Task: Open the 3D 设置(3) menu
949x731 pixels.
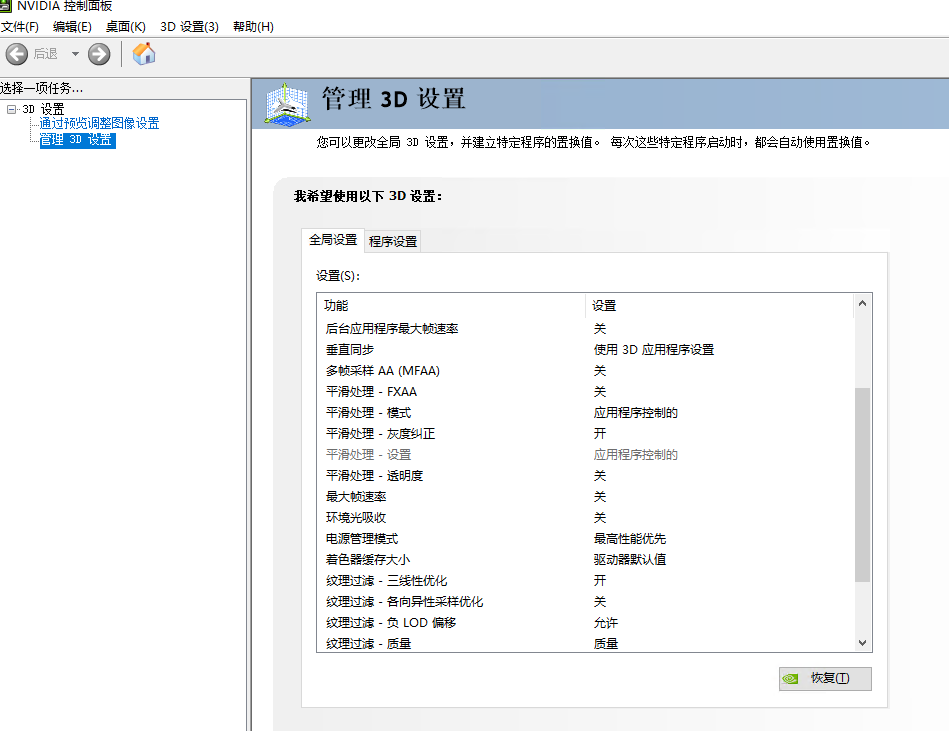Action: click(x=189, y=27)
